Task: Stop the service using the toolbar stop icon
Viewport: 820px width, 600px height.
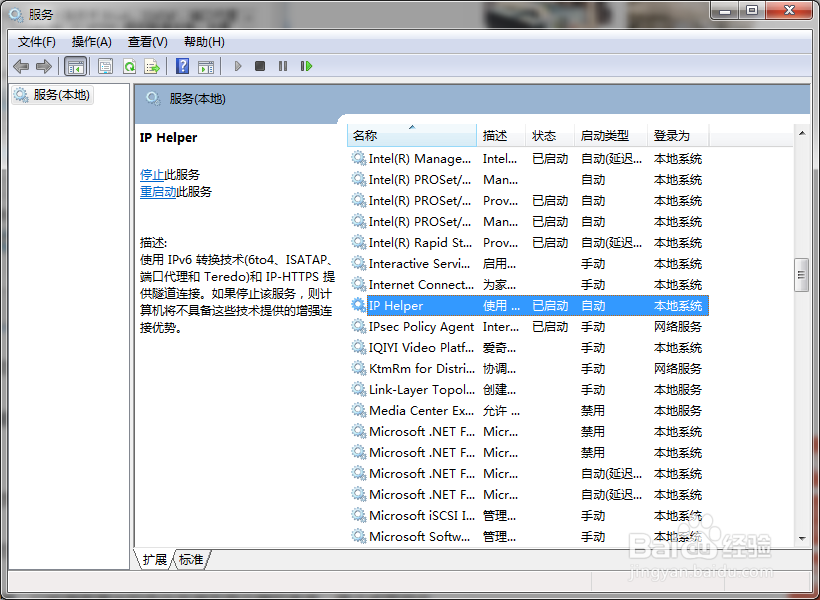Action: pyautogui.click(x=259, y=66)
